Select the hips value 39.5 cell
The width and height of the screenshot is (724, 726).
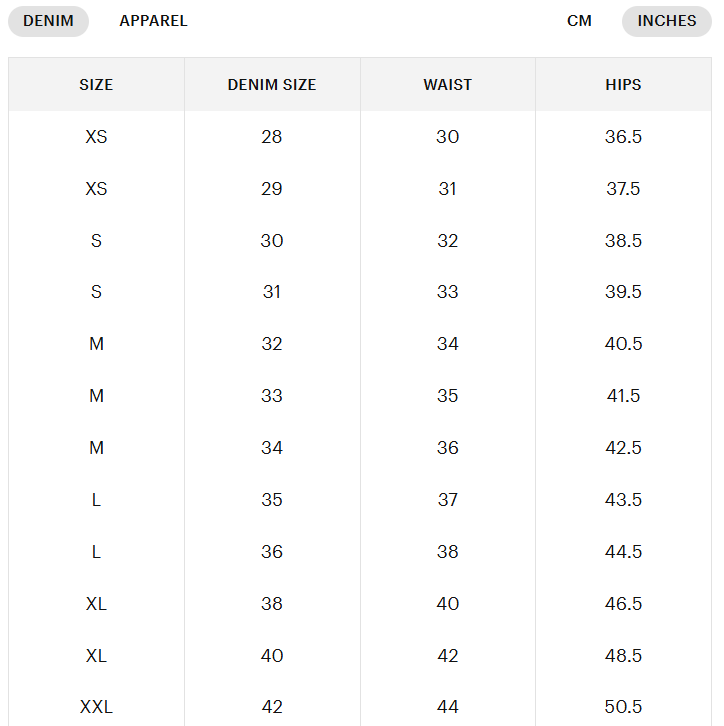click(623, 292)
